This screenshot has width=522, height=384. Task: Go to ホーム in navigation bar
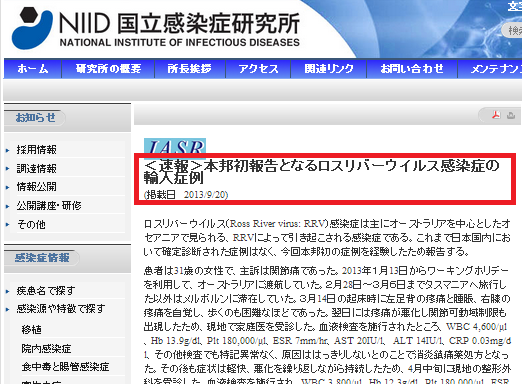point(33,69)
